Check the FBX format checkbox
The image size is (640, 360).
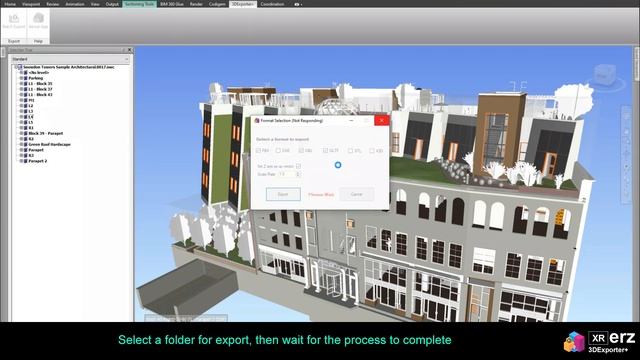point(258,151)
